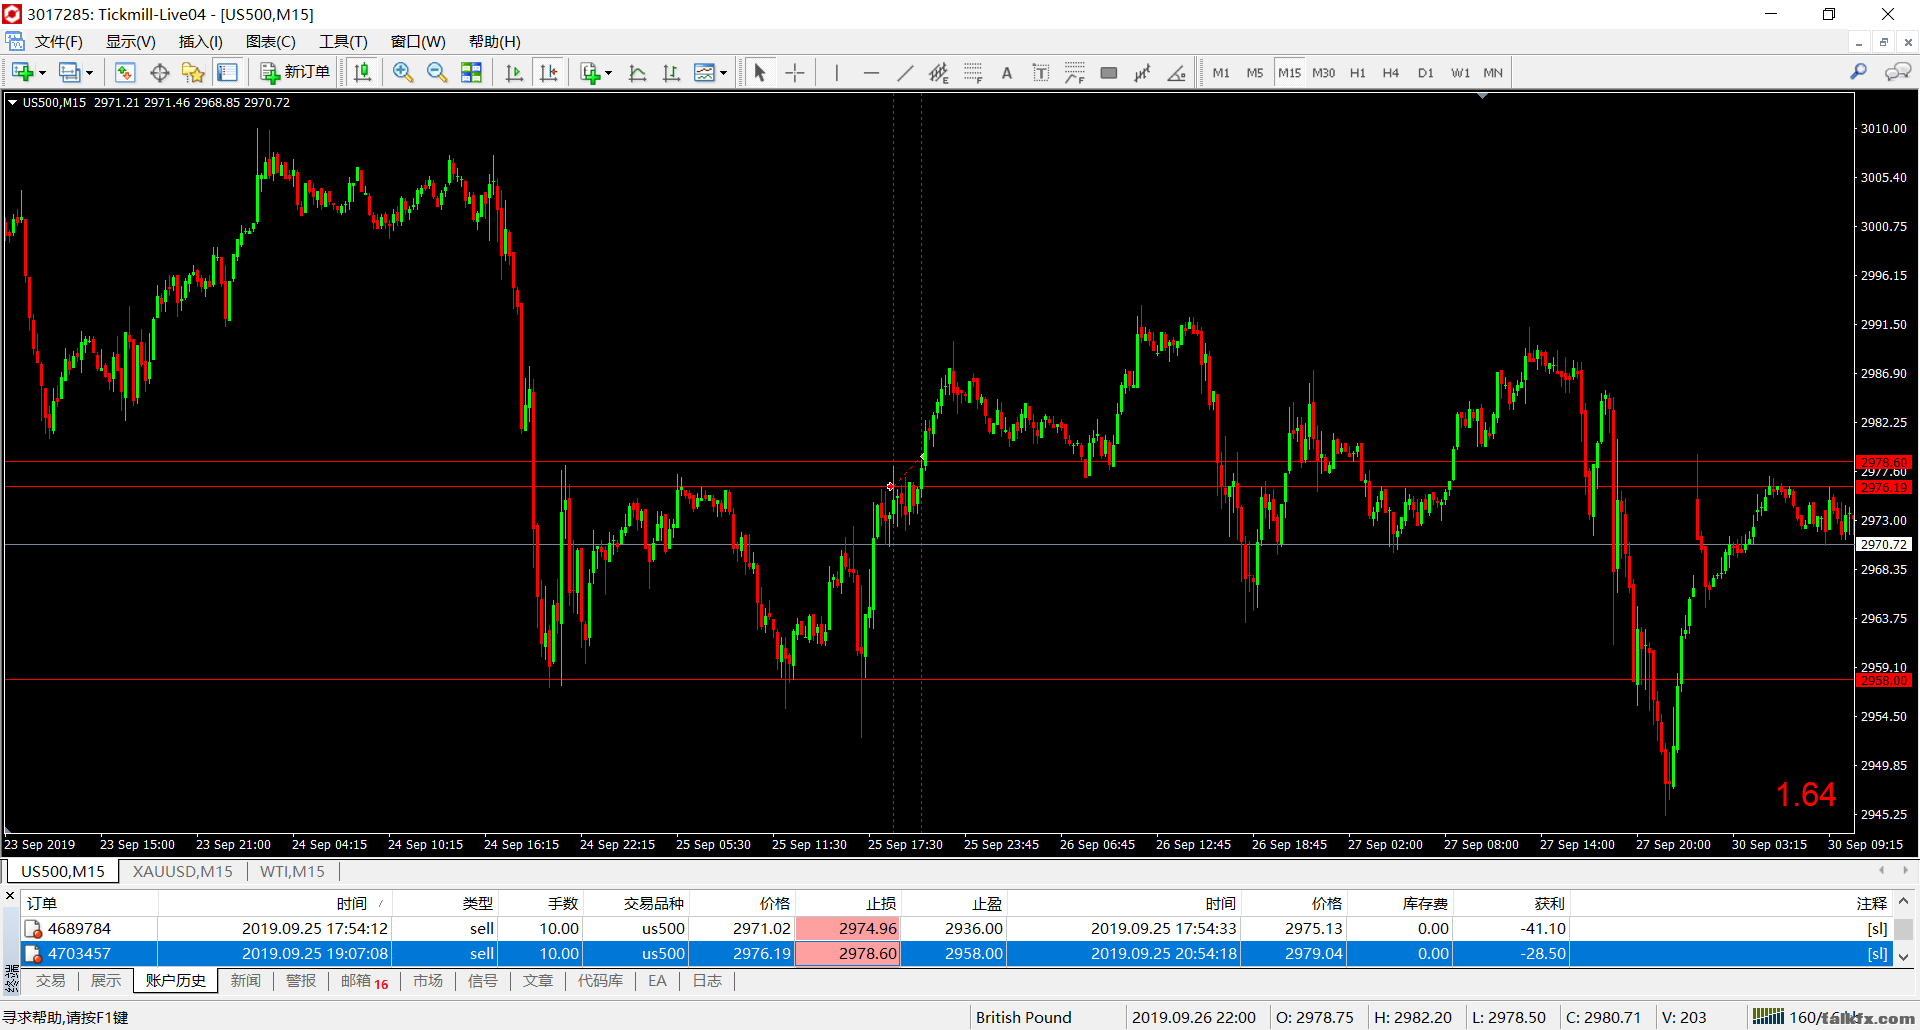Open the 邮箱 mailbox tab
The height and width of the screenshot is (1030, 1920).
[x=364, y=981]
